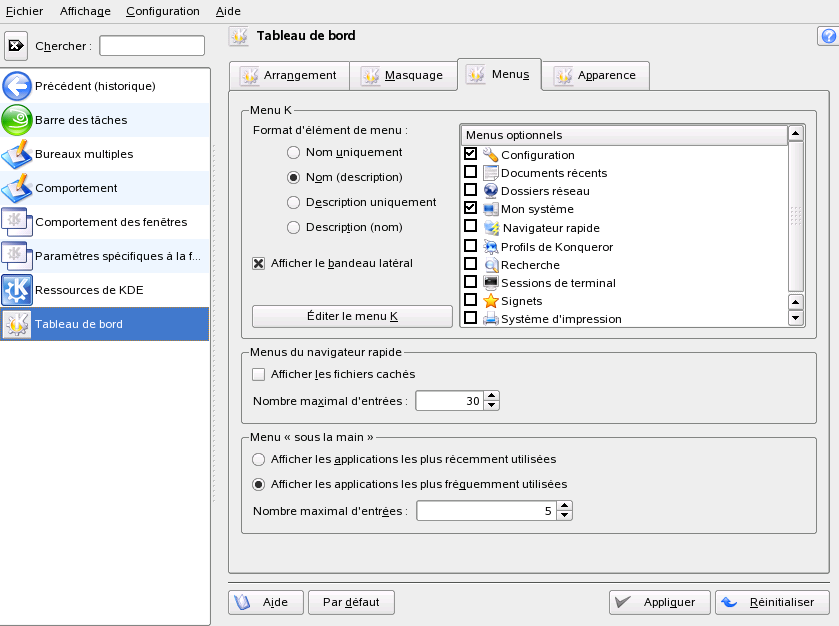Uncheck the Mon système checkbox
The width and height of the screenshot is (839, 626).
point(470,208)
